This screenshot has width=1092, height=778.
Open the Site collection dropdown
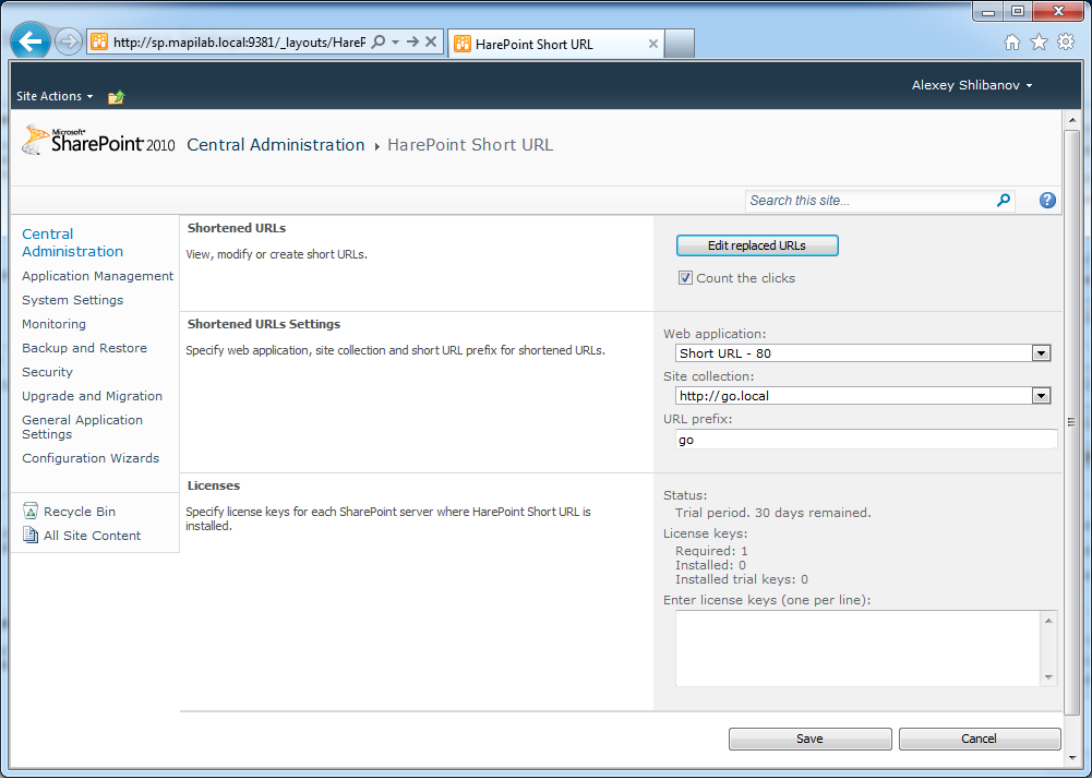tap(863, 396)
